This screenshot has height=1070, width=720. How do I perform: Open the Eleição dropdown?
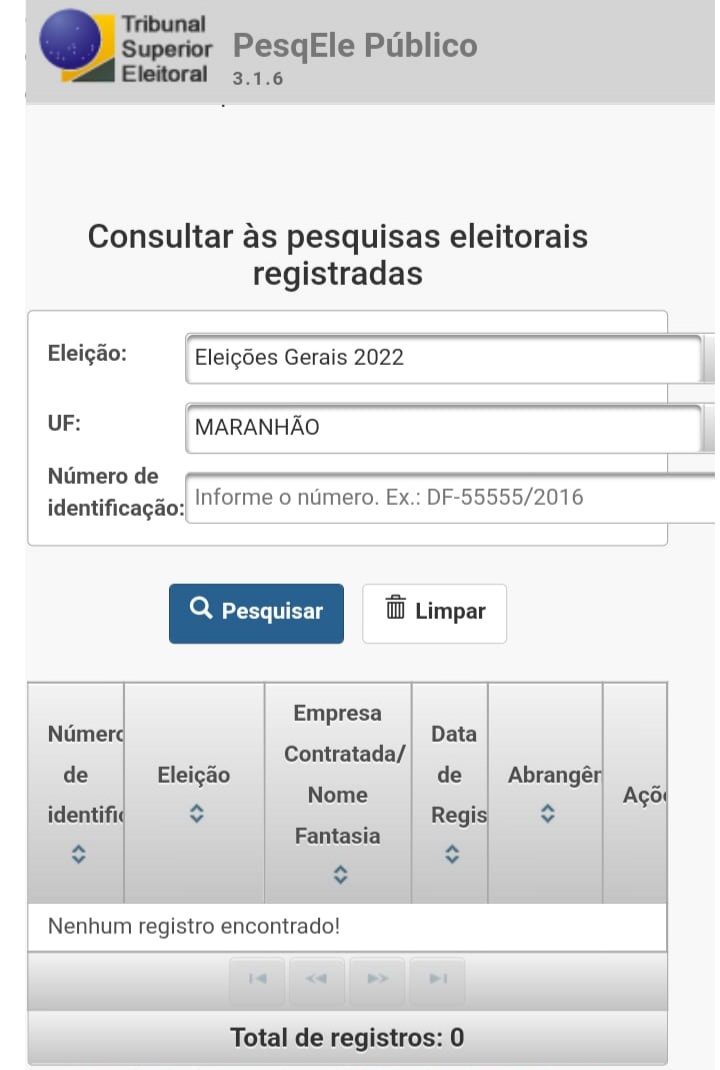coord(444,358)
